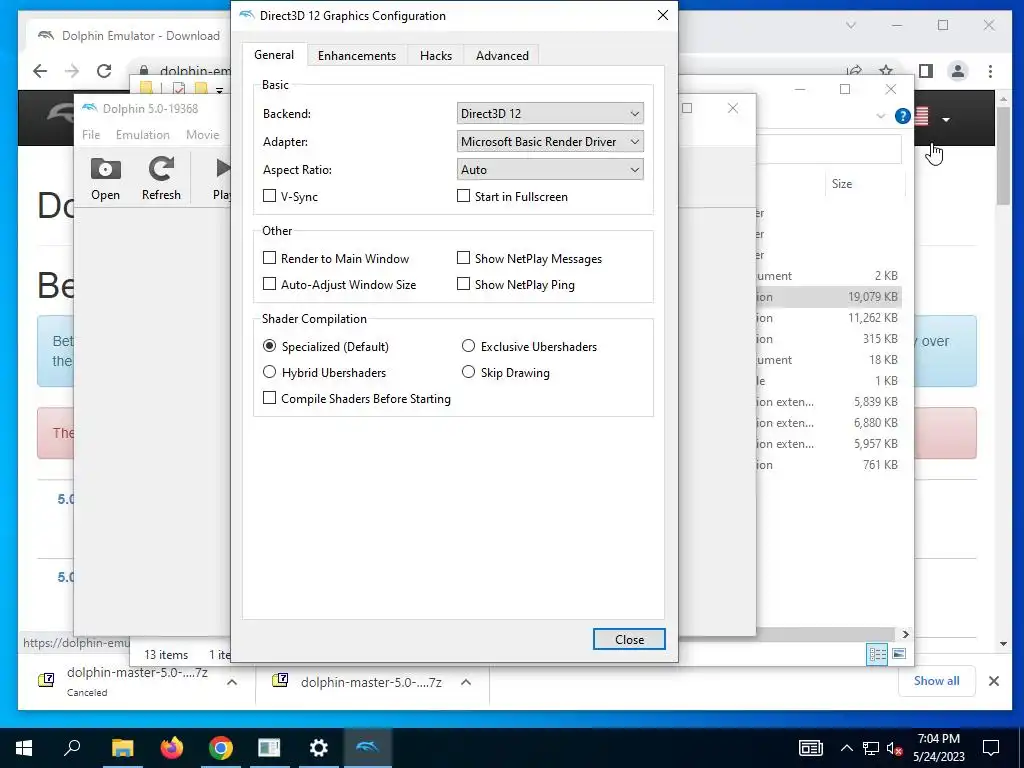The height and width of the screenshot is (768, 1024).
Task: Open the Backend dropdown
Action: coord(550,114)
